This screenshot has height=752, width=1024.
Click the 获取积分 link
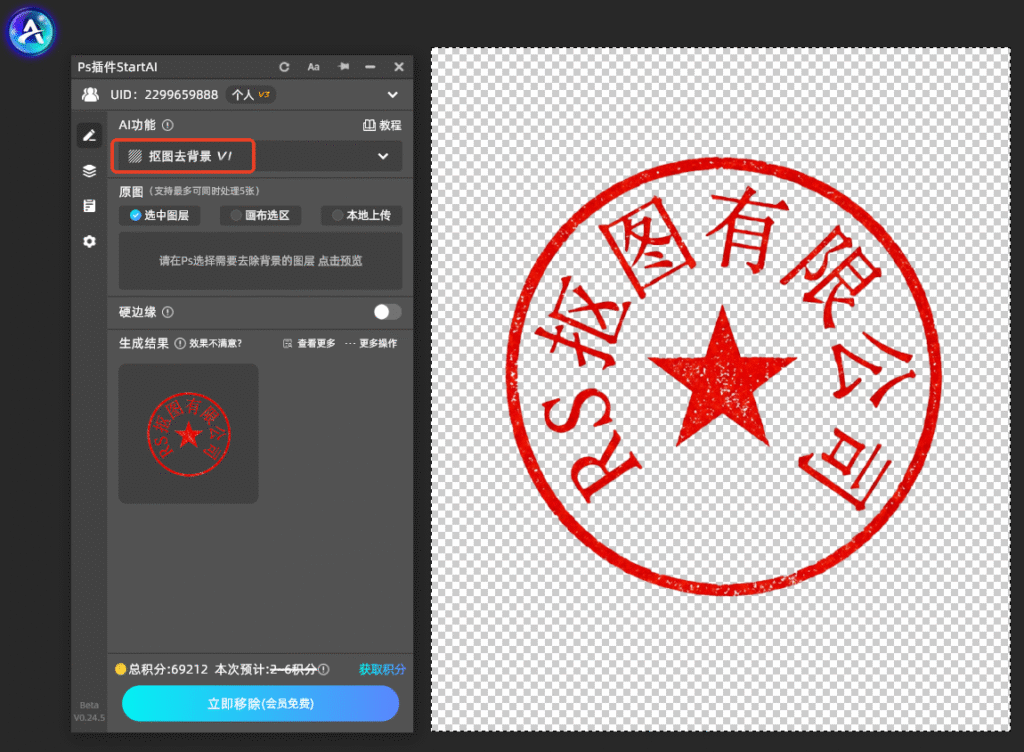pyautogui.click(x=382, y=669)
